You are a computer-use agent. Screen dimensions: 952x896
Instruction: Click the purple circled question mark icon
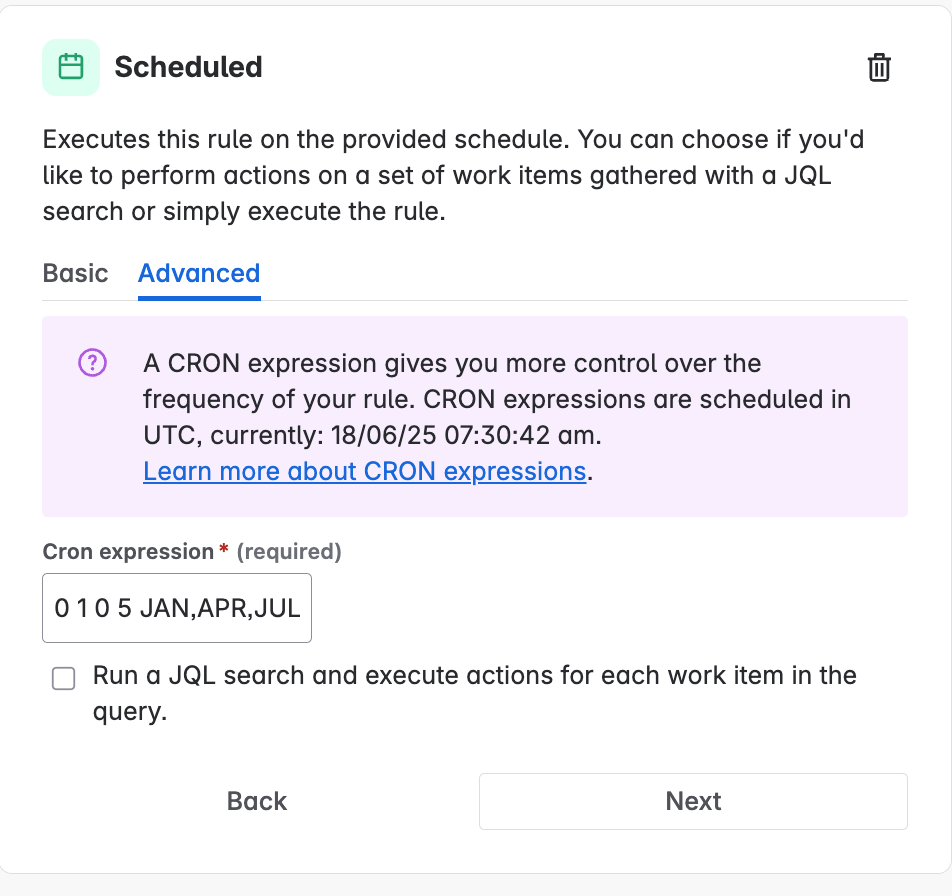pyautogui.click(x=91, y=362)
